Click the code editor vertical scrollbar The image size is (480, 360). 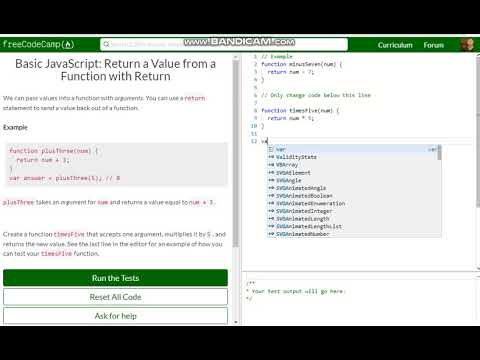pos(478,132)
